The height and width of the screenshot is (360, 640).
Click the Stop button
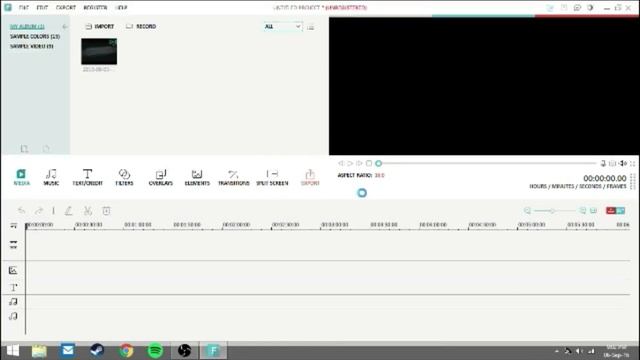369,163
